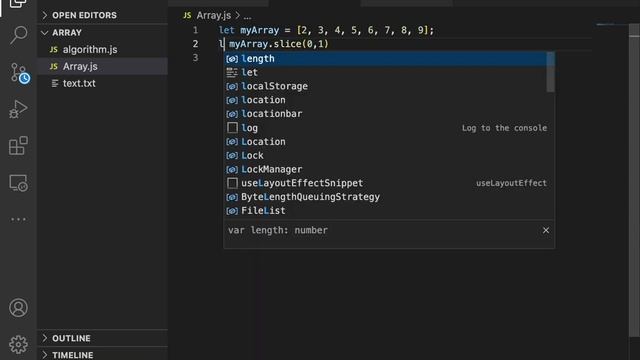Image resolution: width=640 pixels, height=360 pixels.
Task: Click variable icon next to LockManager
Action: 232,169
